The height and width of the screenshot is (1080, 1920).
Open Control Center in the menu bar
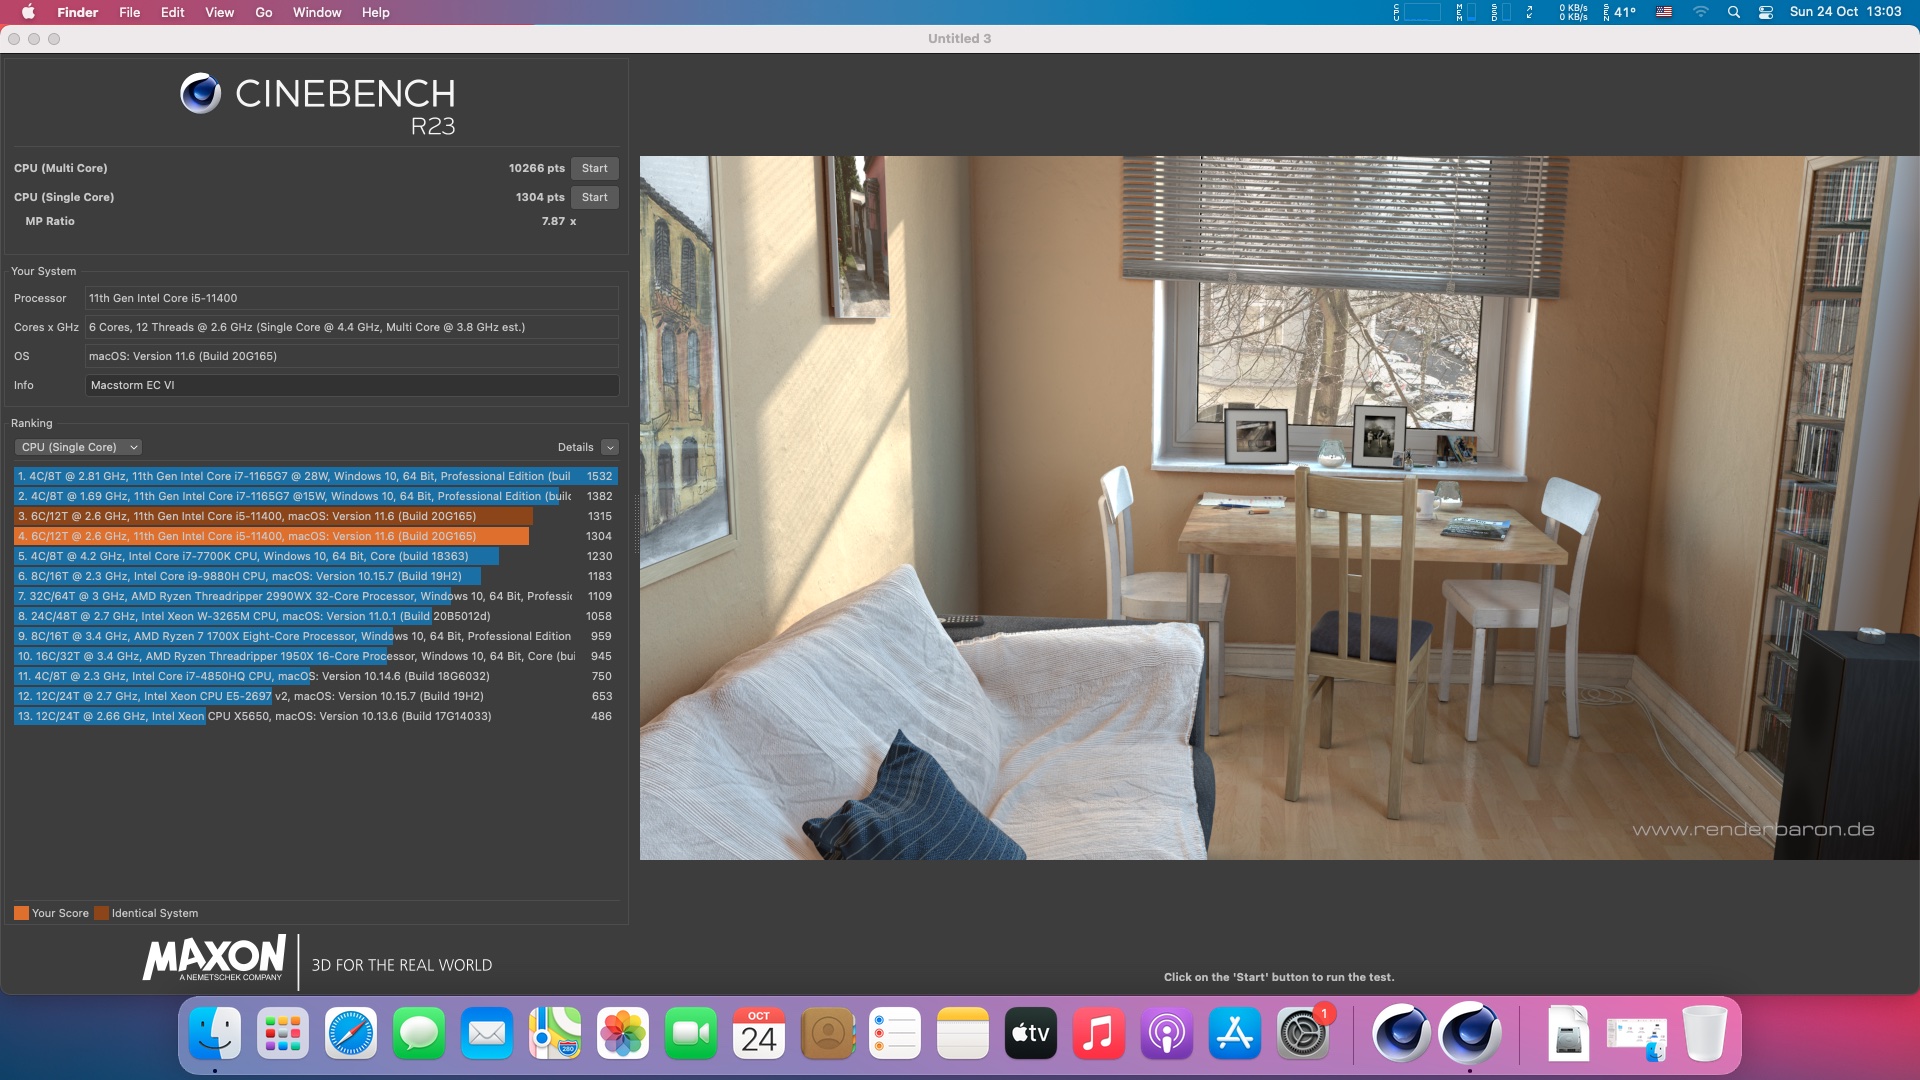[x=1766, y=12]
